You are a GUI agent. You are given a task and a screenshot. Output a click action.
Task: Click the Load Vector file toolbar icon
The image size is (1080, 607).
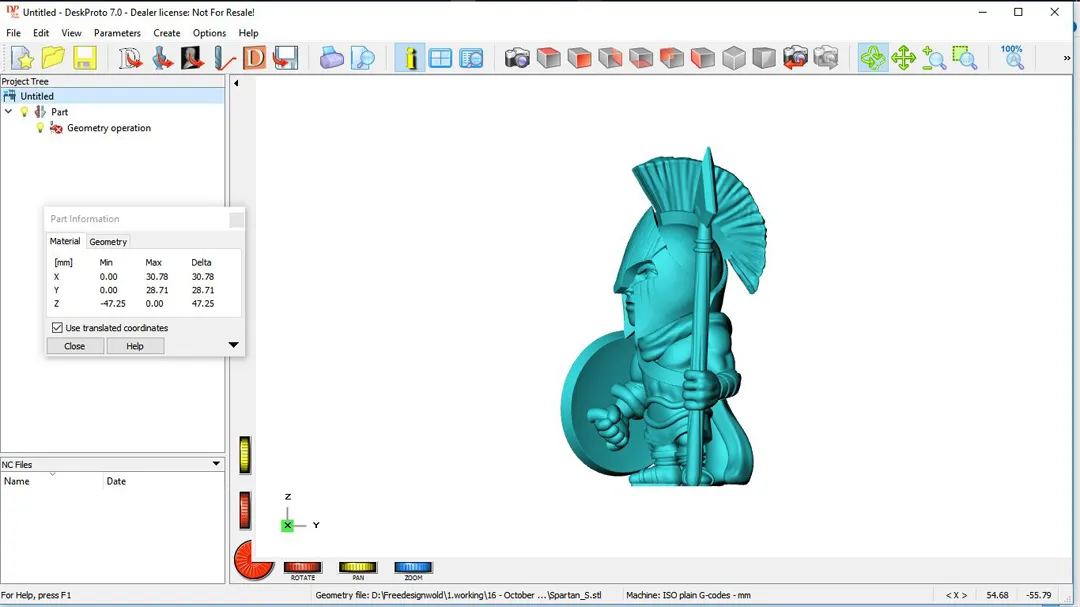[130, 59]
